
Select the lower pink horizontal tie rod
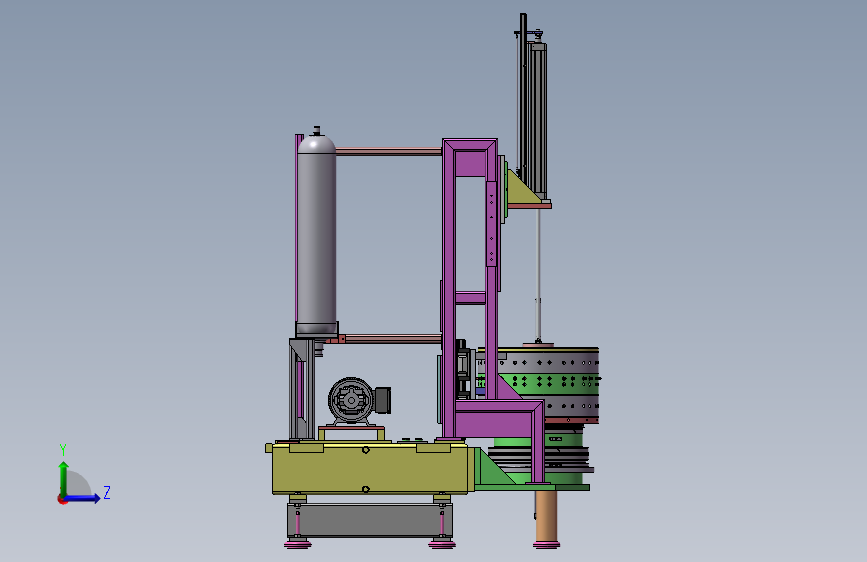[393, 339]
